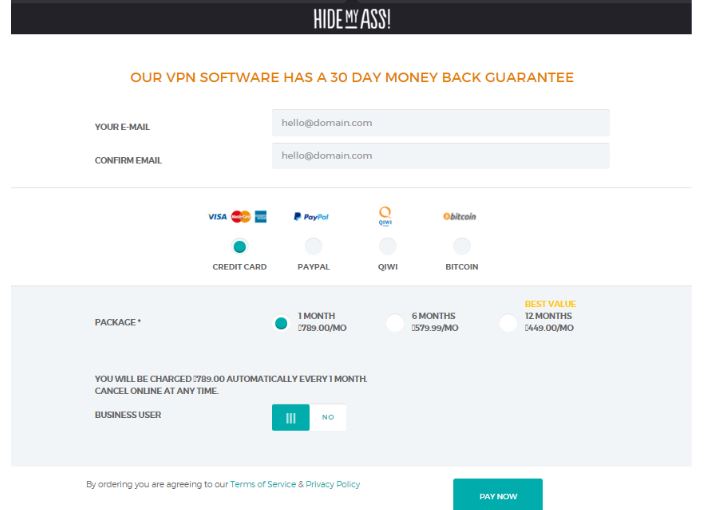Click the QIWI logo
707x510 pixels.
tap(385, 216)
